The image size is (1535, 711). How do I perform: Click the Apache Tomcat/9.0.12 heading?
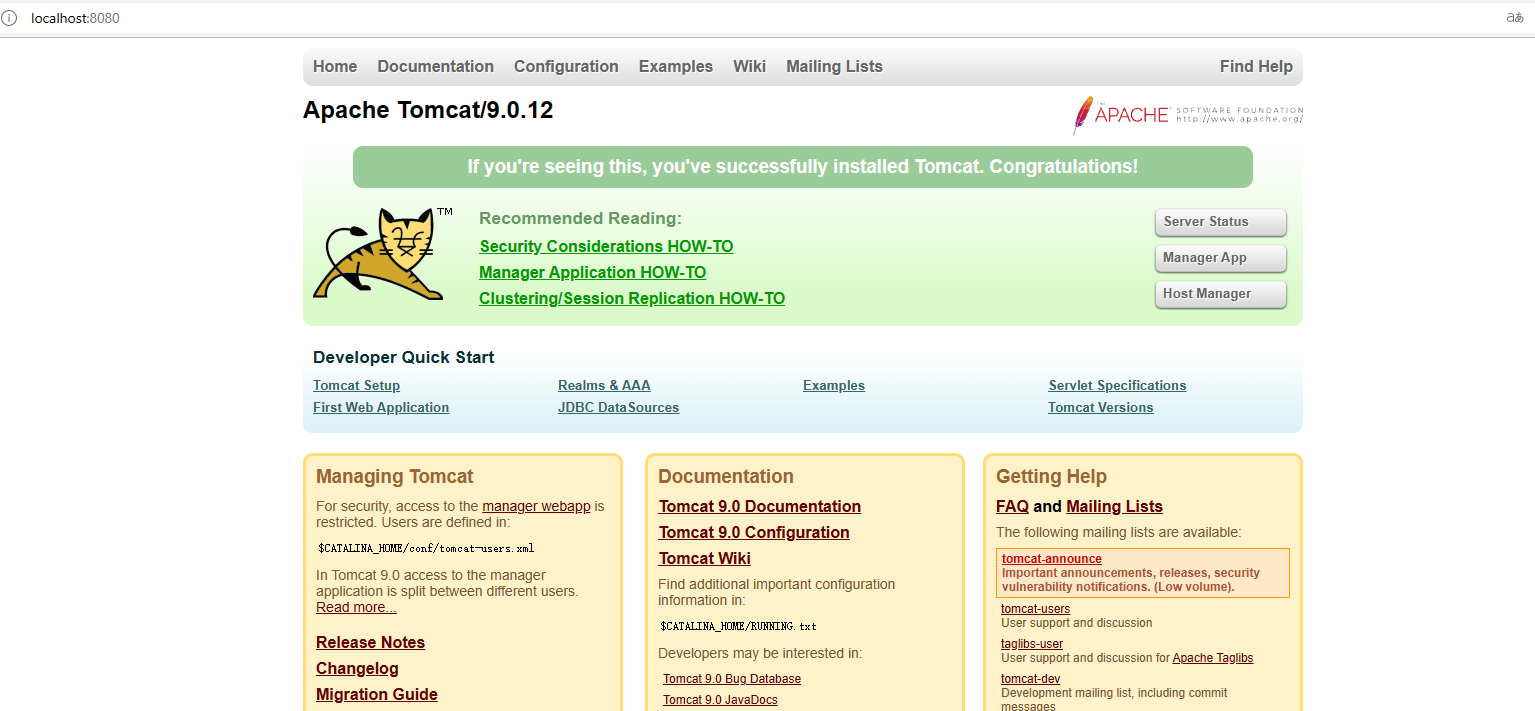428,110
